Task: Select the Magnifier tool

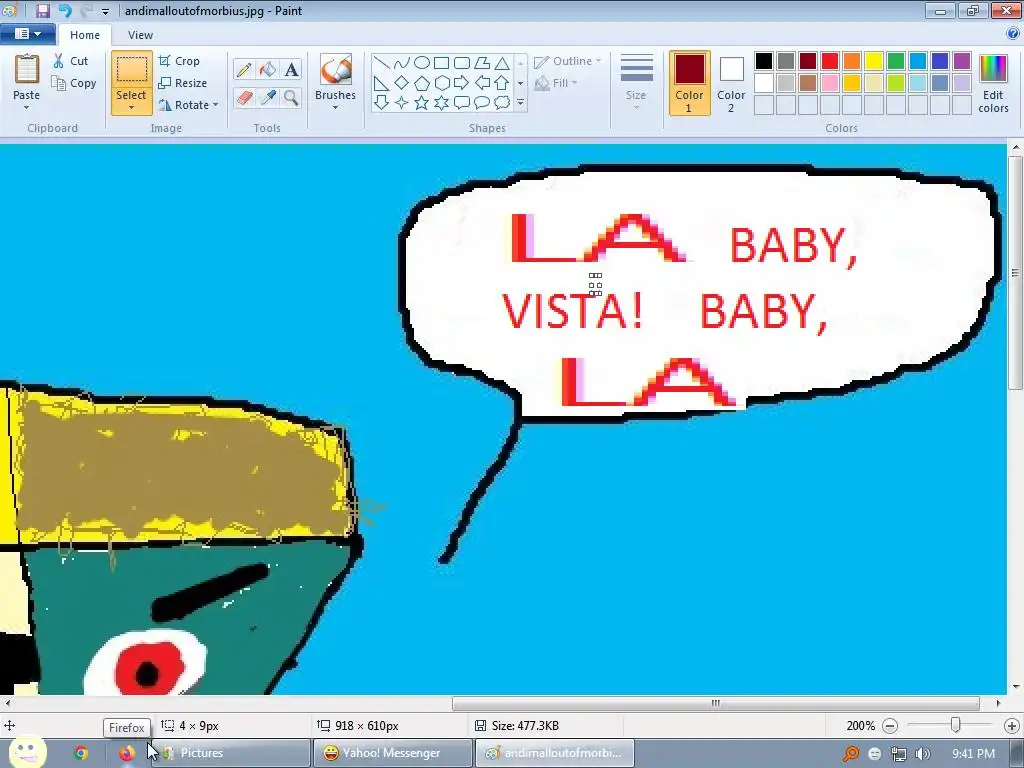Action: click(291, 98)
